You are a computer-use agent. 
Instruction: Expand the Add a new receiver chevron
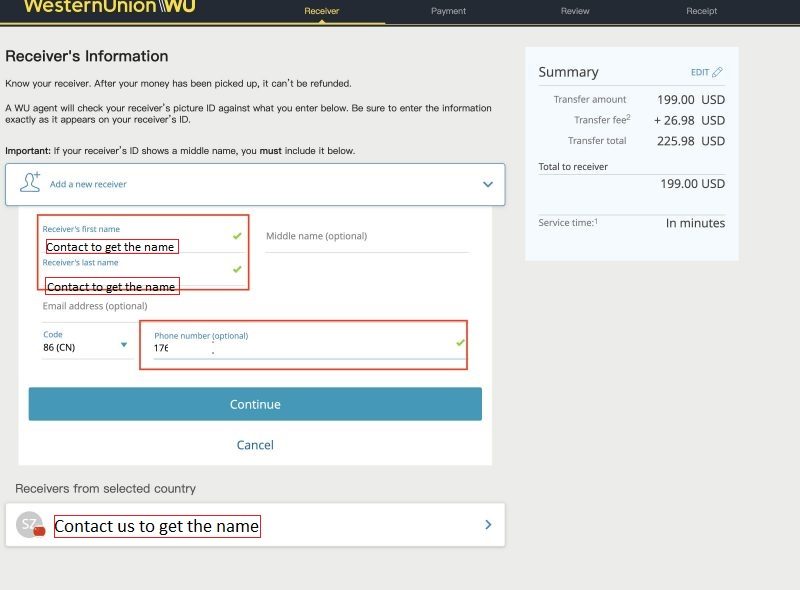[x=487, y=185]
